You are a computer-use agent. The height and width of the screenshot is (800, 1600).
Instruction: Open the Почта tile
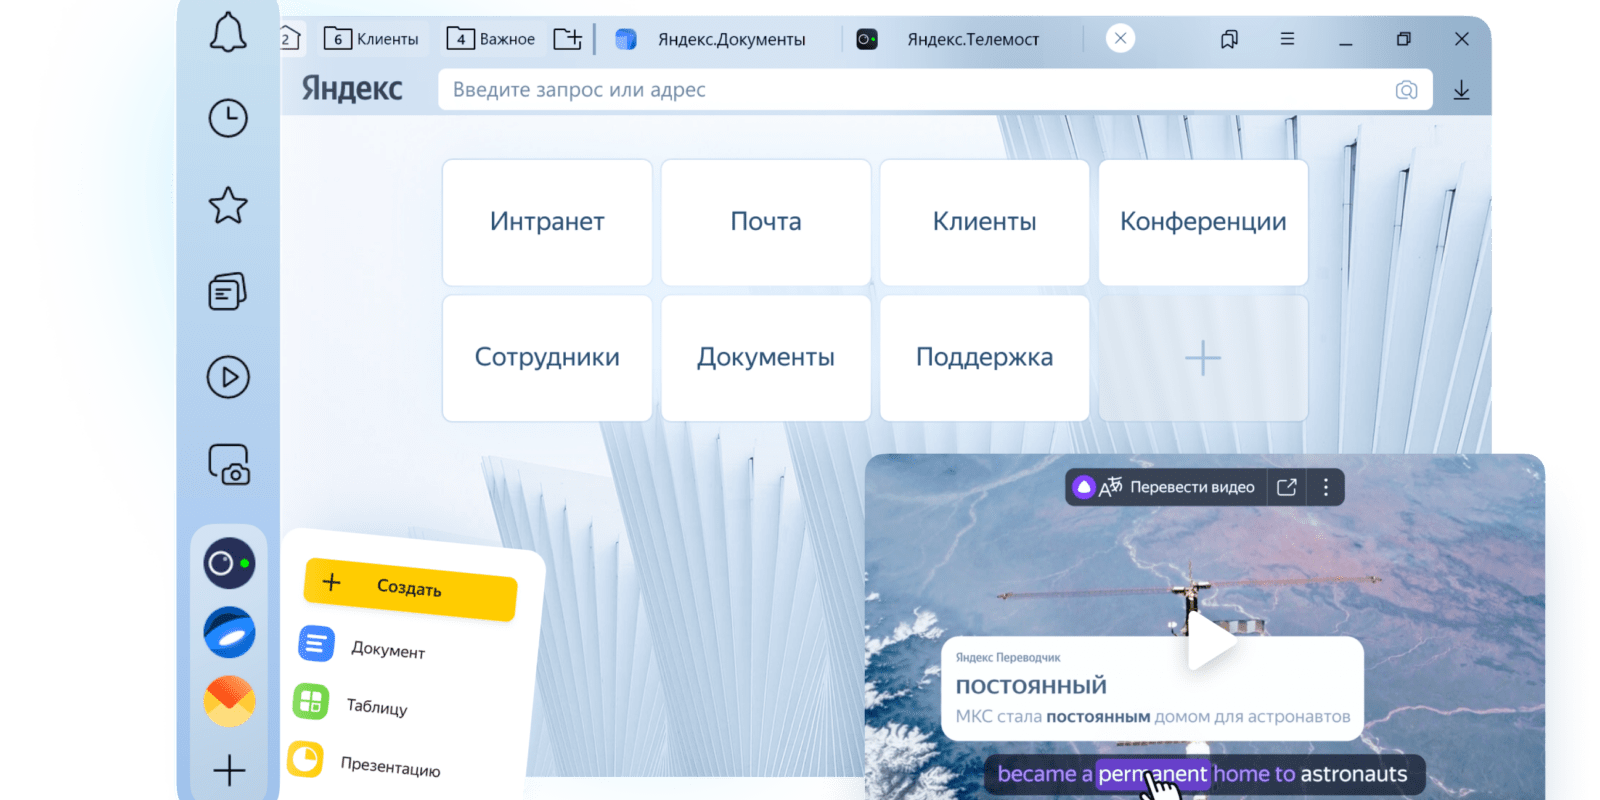[766, 222]
